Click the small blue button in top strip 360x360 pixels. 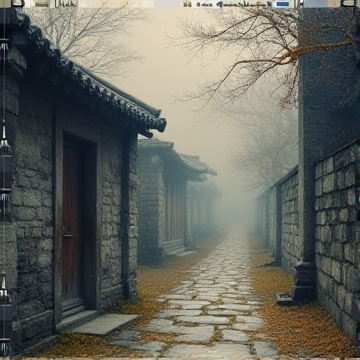[283, 4]
